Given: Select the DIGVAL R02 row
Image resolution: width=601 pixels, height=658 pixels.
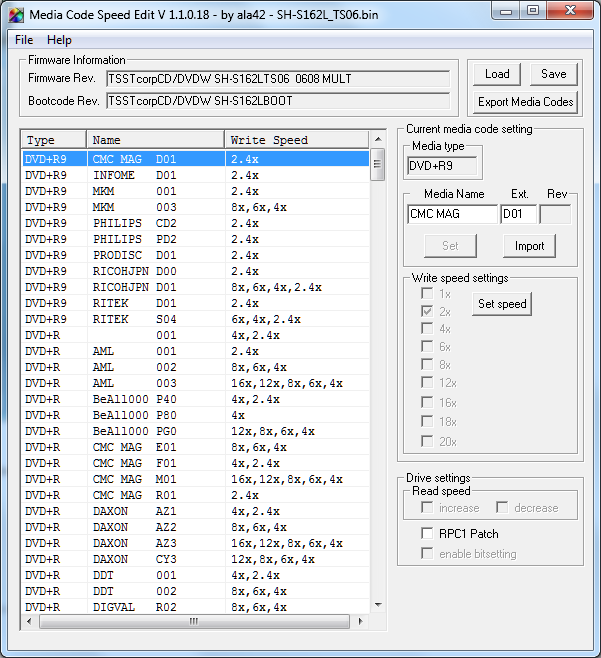Looking at the screenshot, I should [196, 607].
